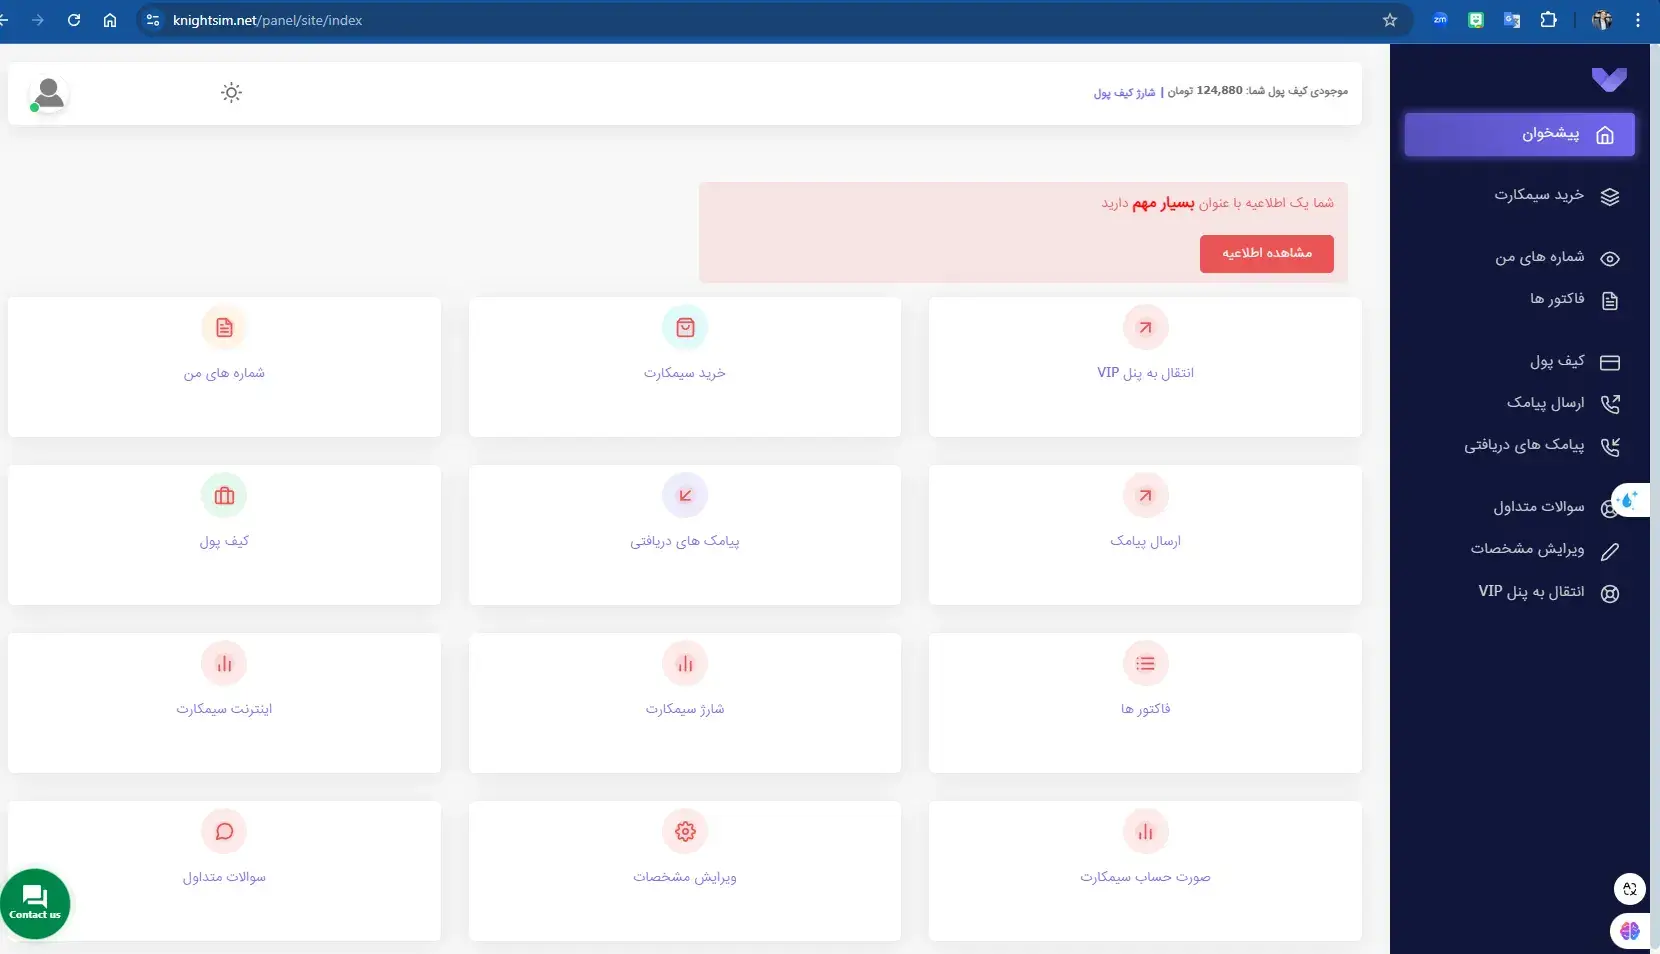Open شماره های من in the sidebar

(x=1540, y=258)
